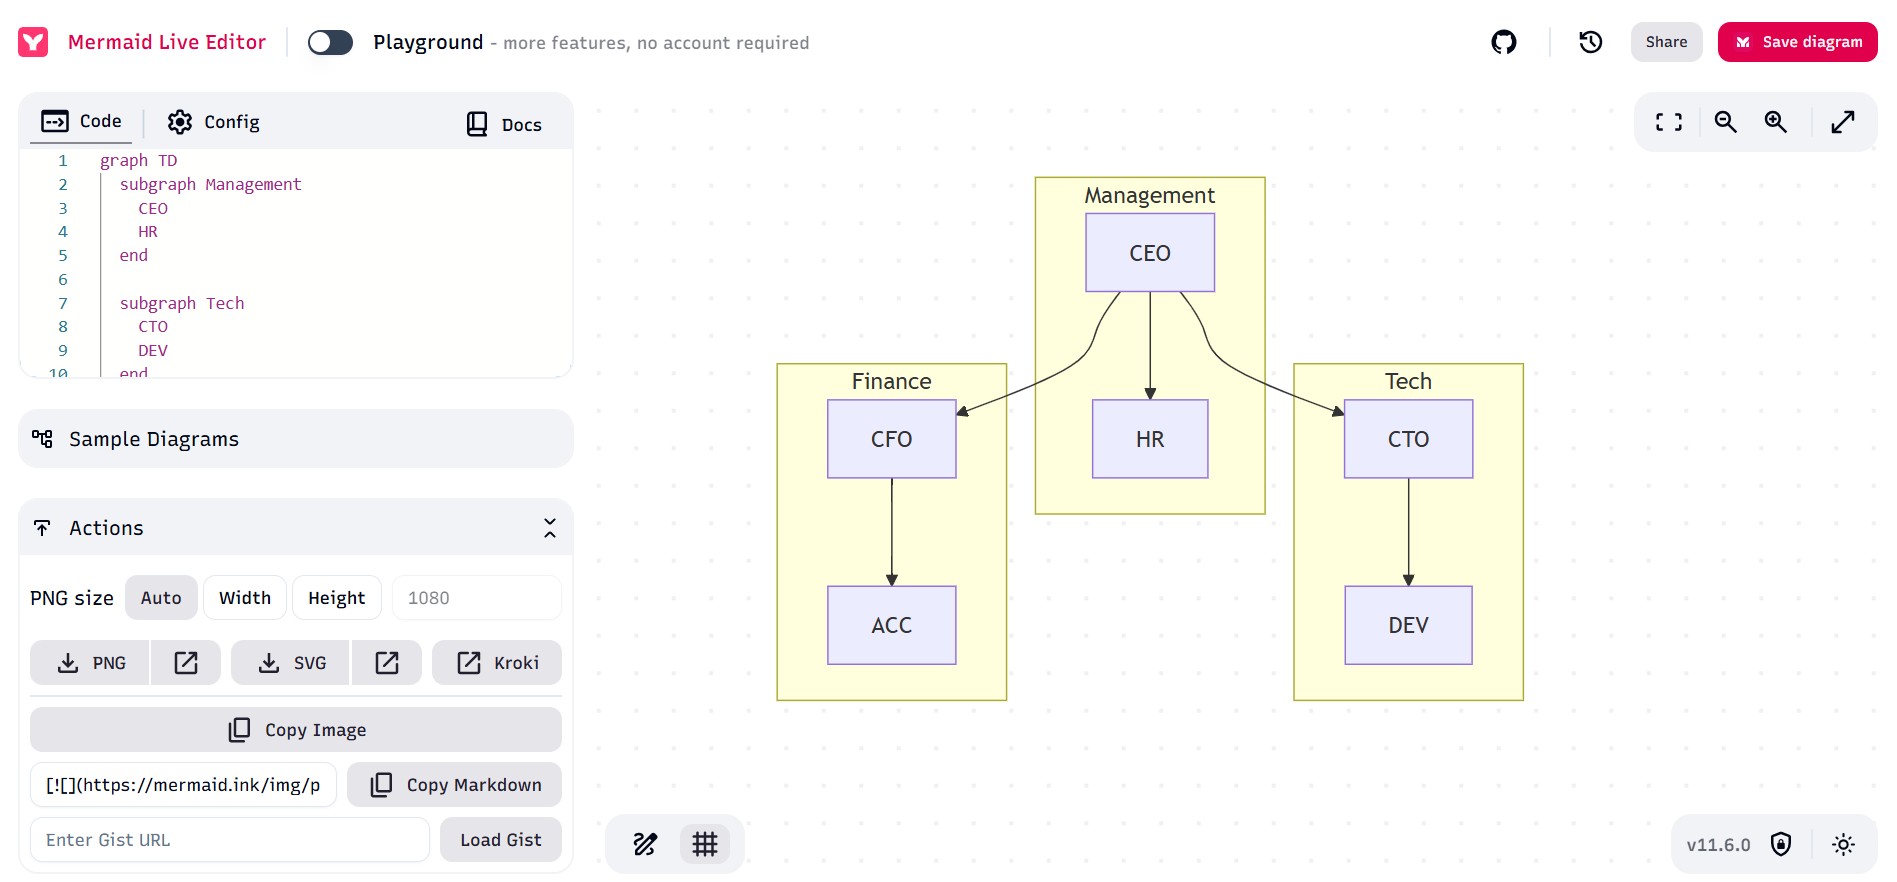Click code line 'subgraph Tech'

click(181, 303)
